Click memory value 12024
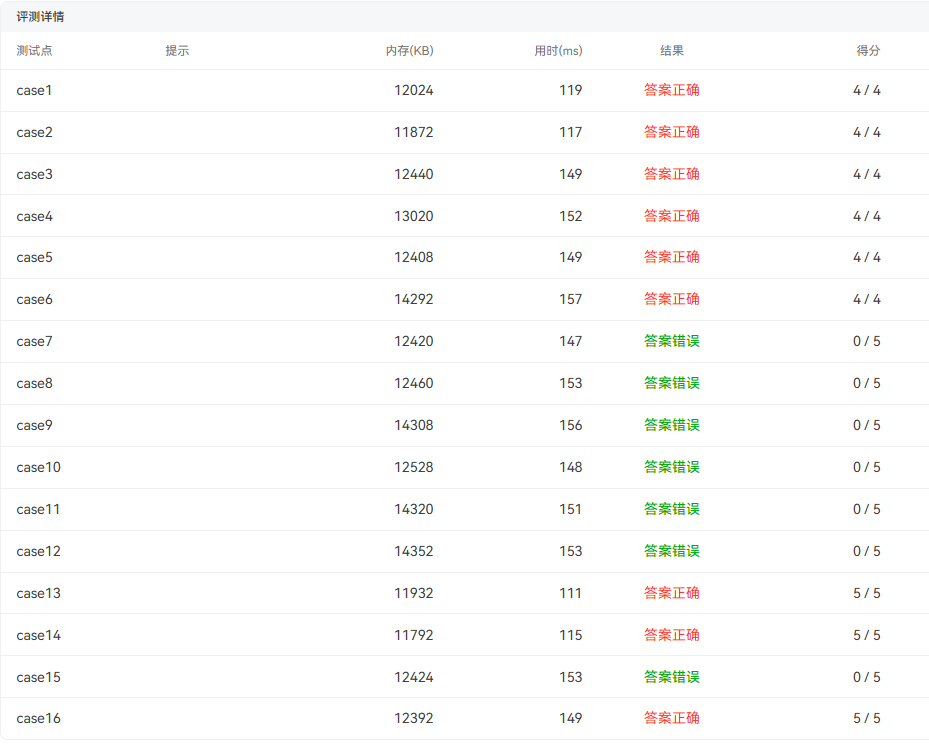 414,90
